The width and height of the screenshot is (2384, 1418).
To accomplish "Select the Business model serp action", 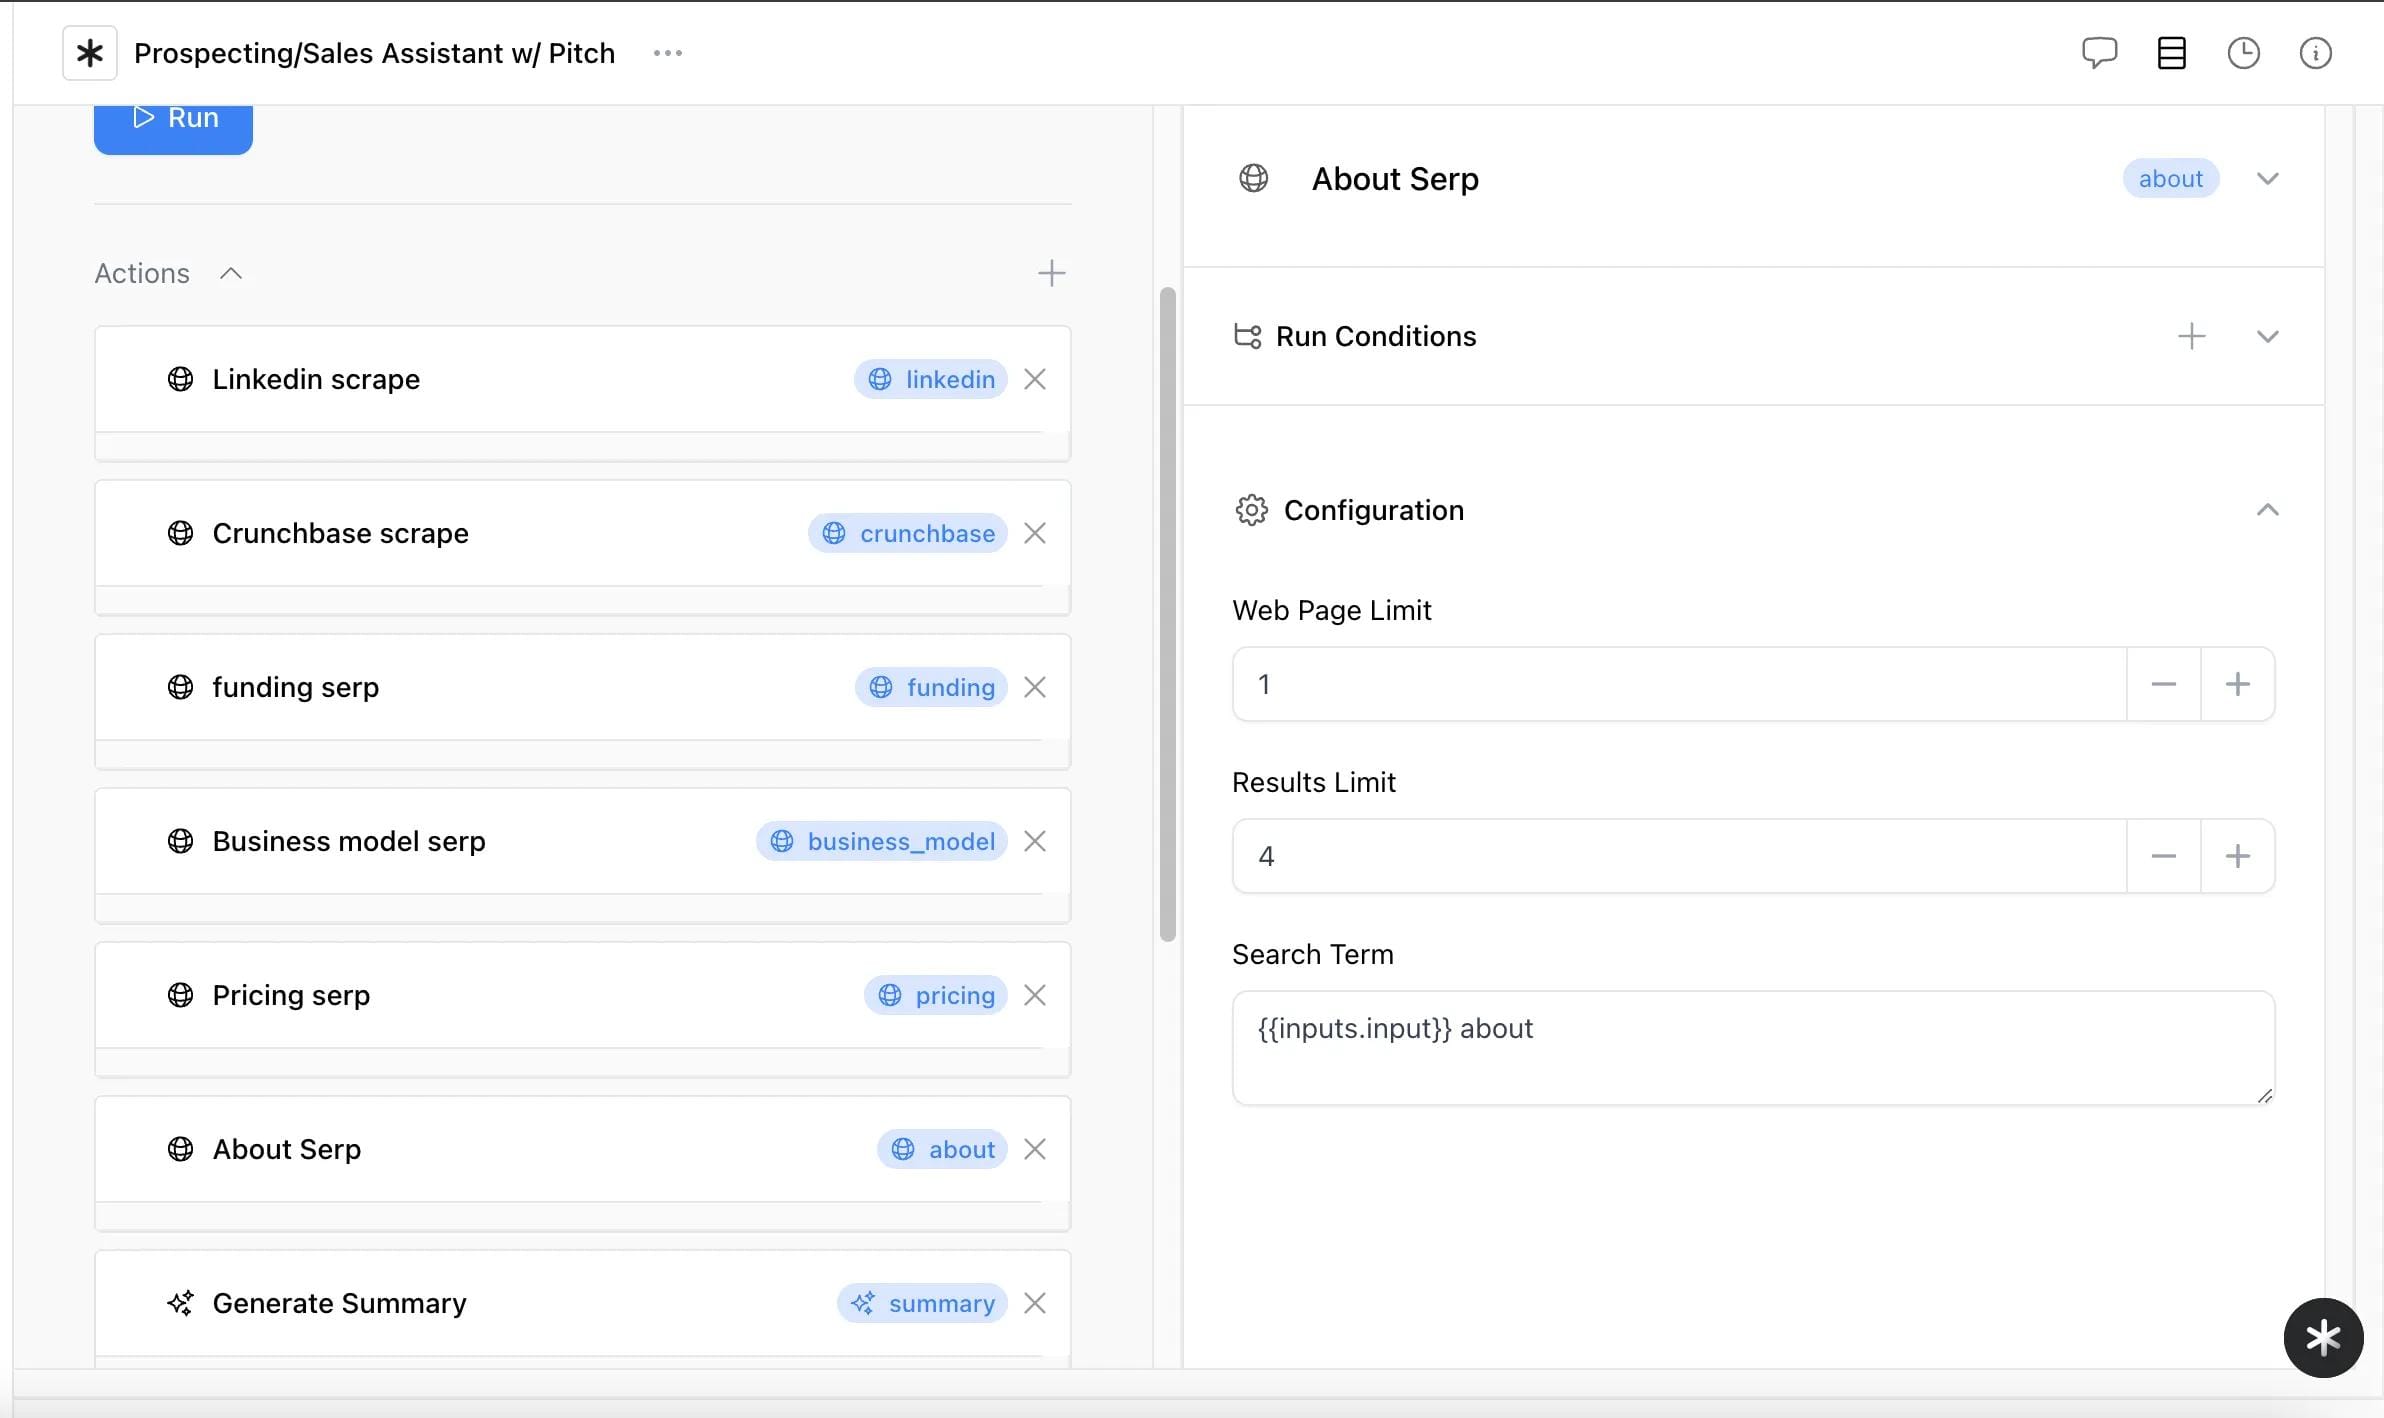I will click(x=582, y=841).
